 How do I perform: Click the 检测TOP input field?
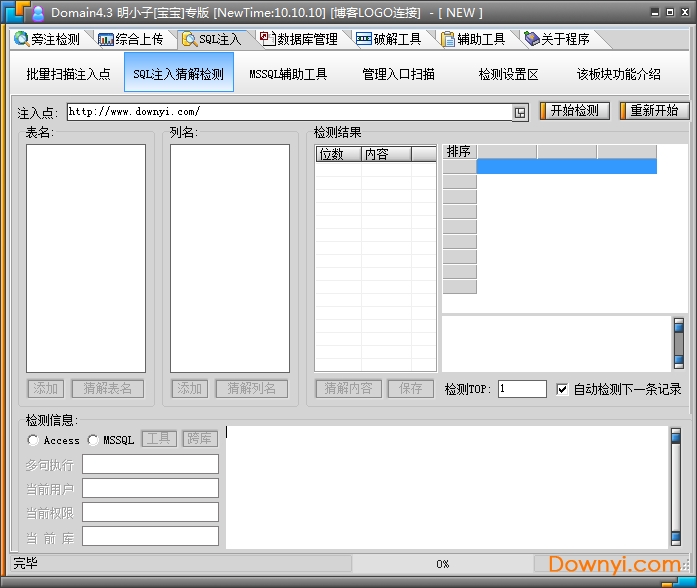pyautogui.click(x=522, y=389)
